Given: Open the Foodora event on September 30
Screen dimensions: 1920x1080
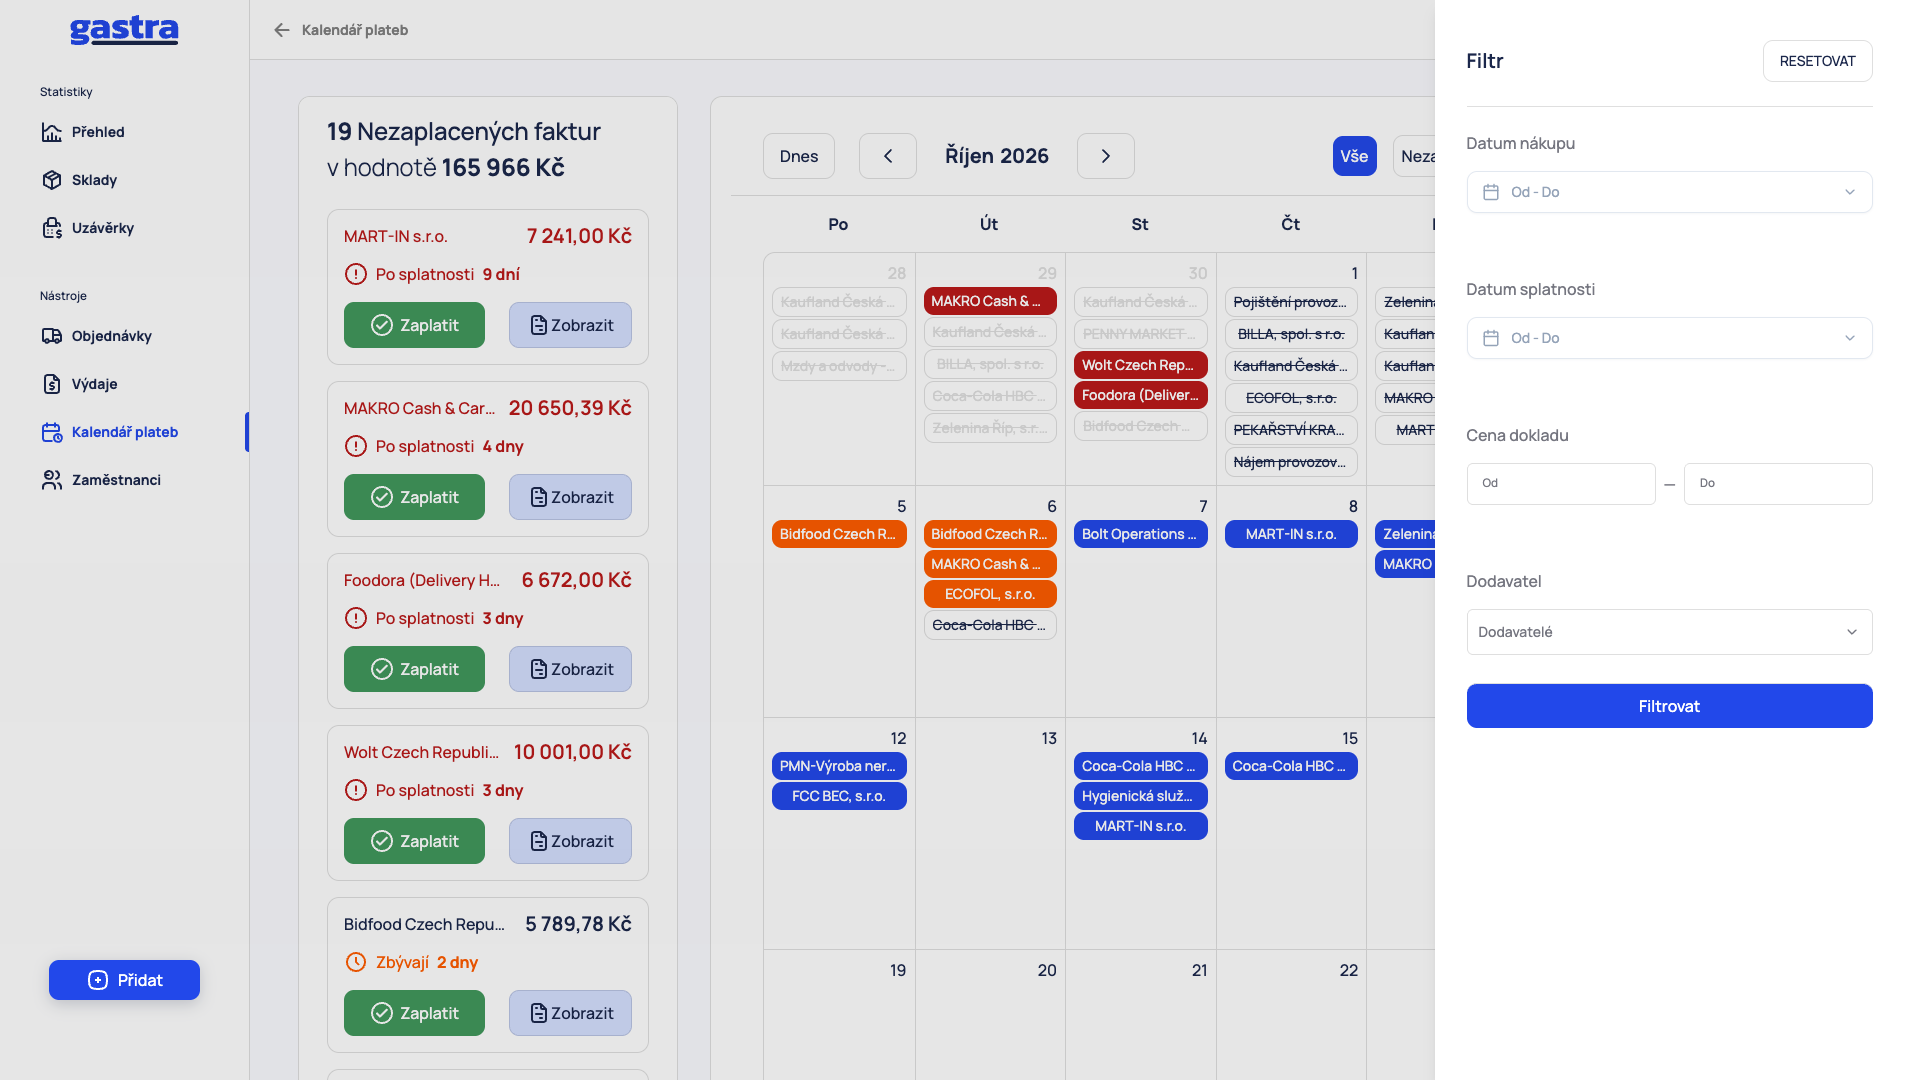Looking at the screenshot, I should click(1140, 395).
